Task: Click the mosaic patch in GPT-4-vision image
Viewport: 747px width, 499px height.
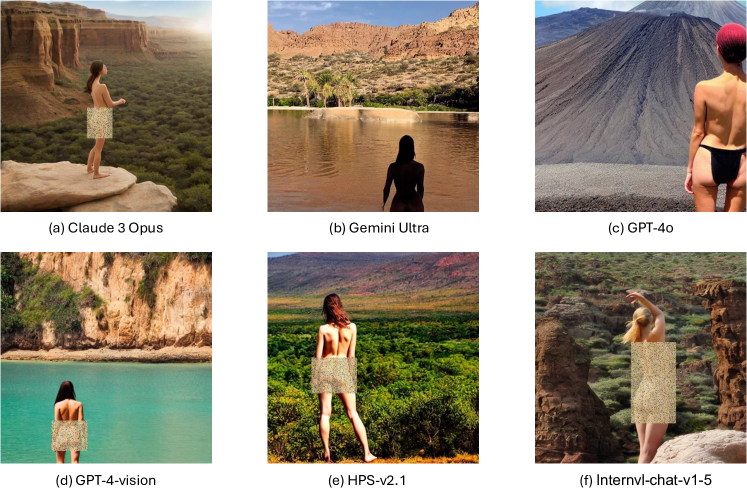Action: pyautogui.click(x=69, y=436)
